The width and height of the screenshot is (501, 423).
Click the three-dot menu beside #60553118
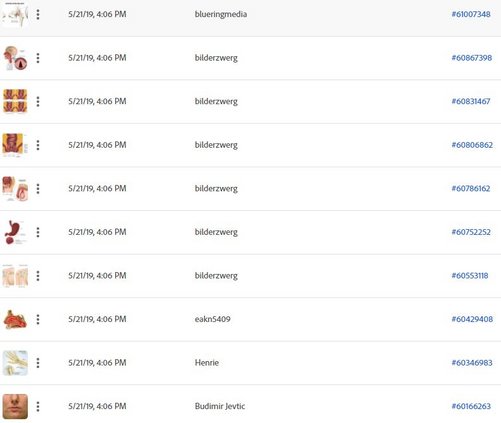[38, 276]
